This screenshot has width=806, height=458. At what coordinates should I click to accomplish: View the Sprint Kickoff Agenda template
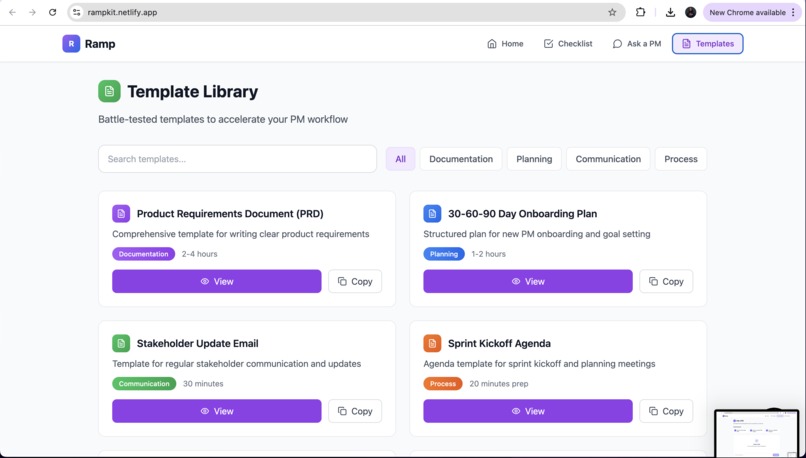(527, 411)
